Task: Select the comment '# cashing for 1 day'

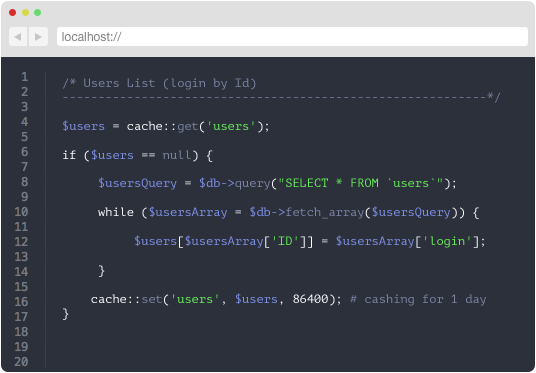Action: click(x=418, y=299)
